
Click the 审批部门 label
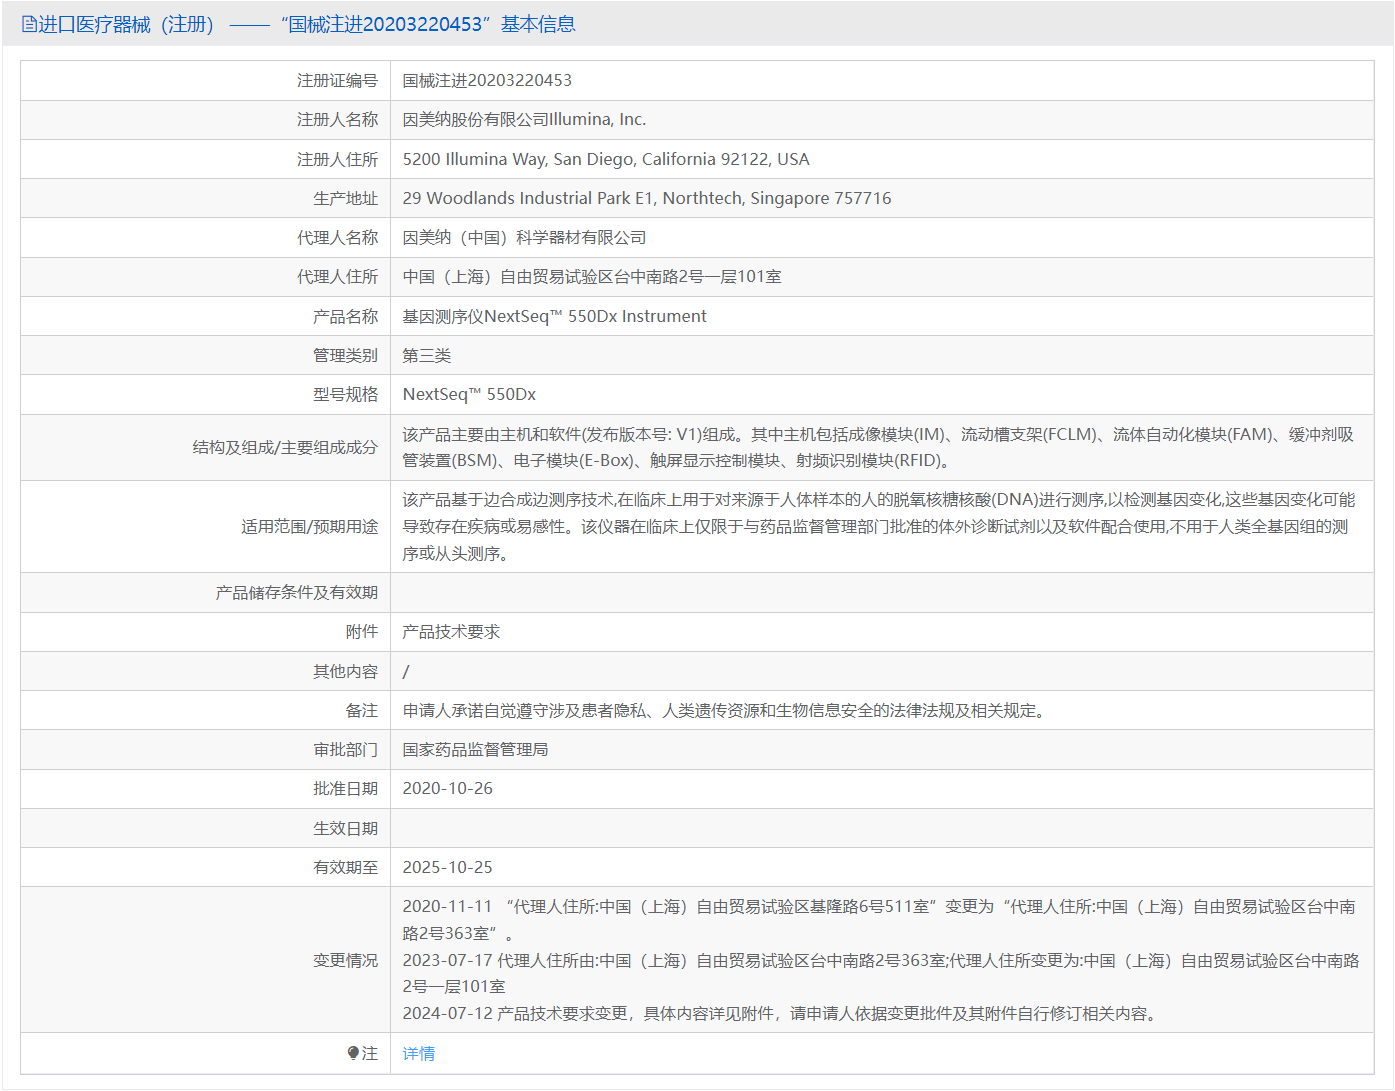(346, 749)
